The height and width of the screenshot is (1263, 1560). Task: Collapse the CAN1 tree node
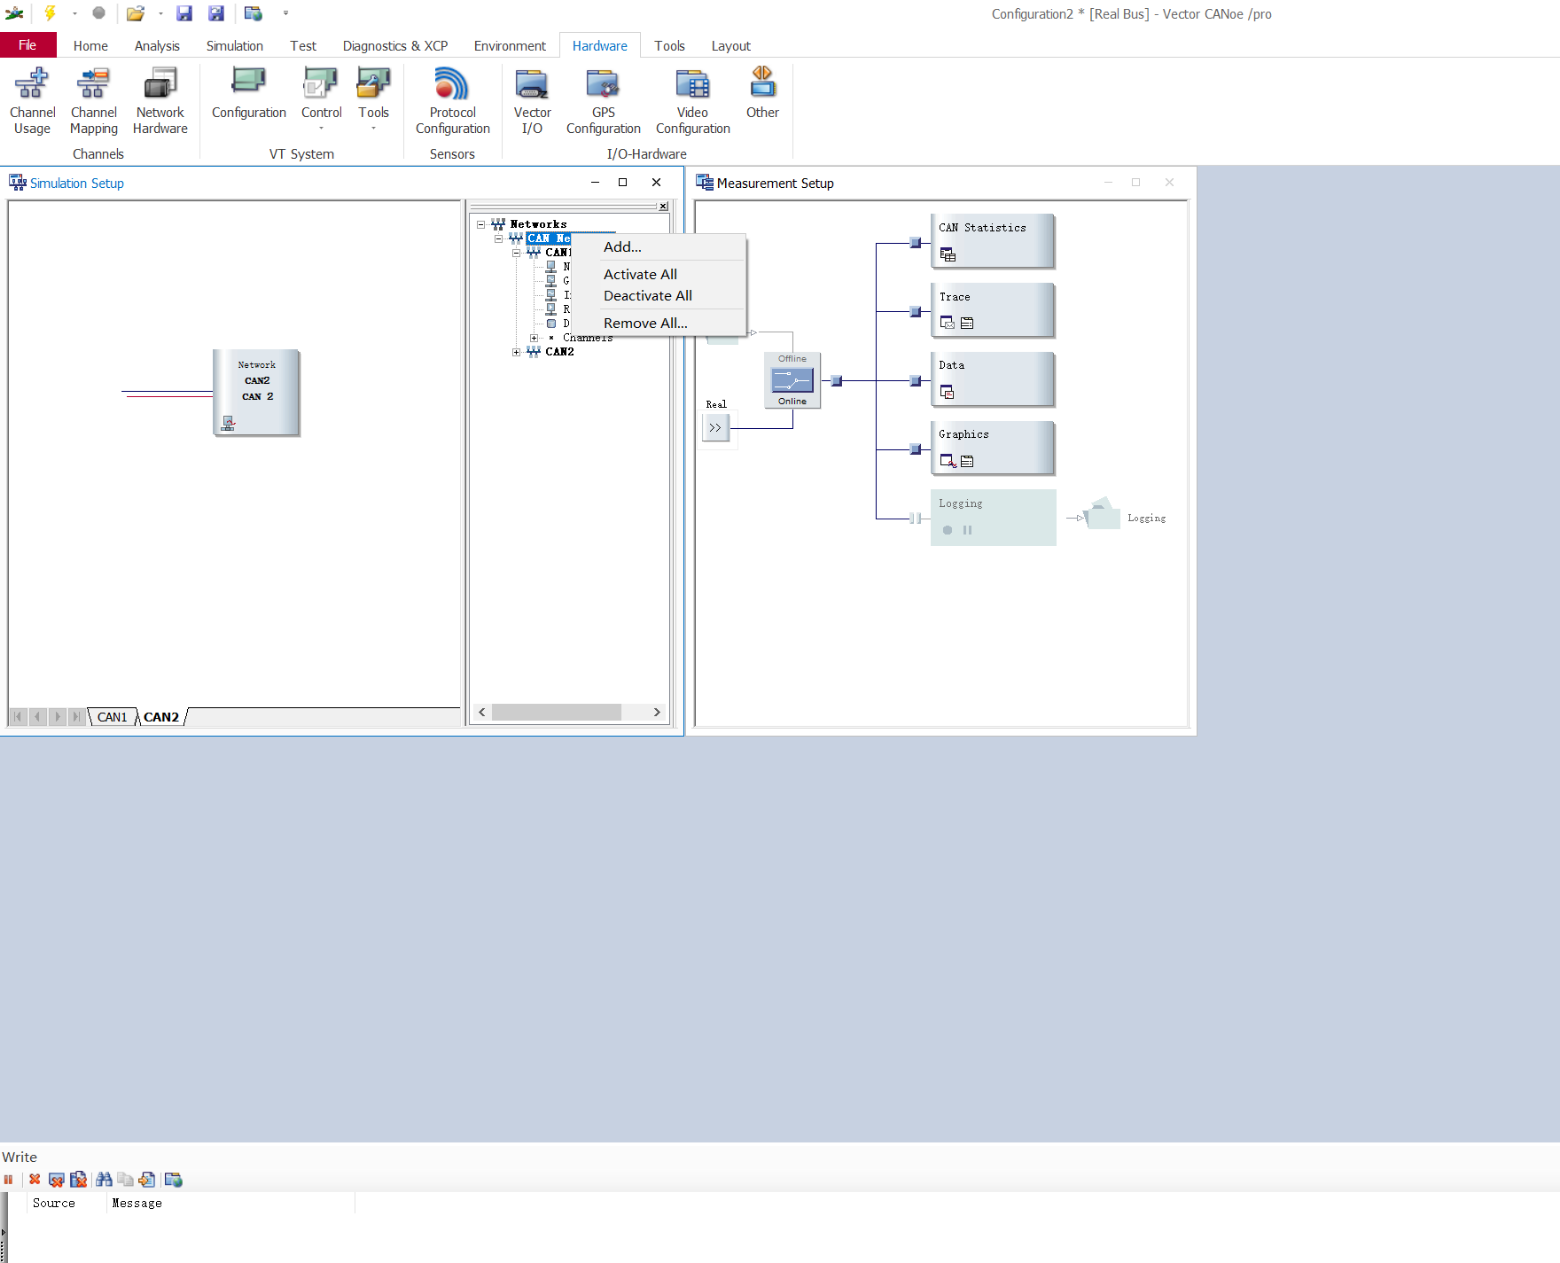pyautogui.click(x=517, y=253)
